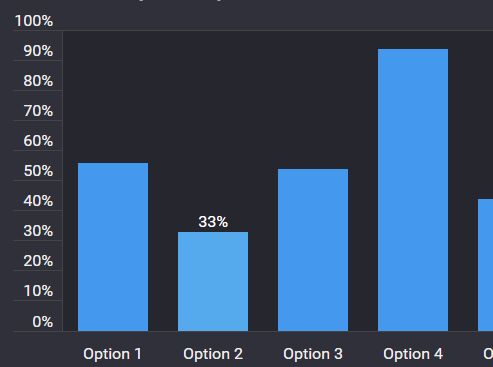Click the 50% y-axis label

tap(38, 171)
